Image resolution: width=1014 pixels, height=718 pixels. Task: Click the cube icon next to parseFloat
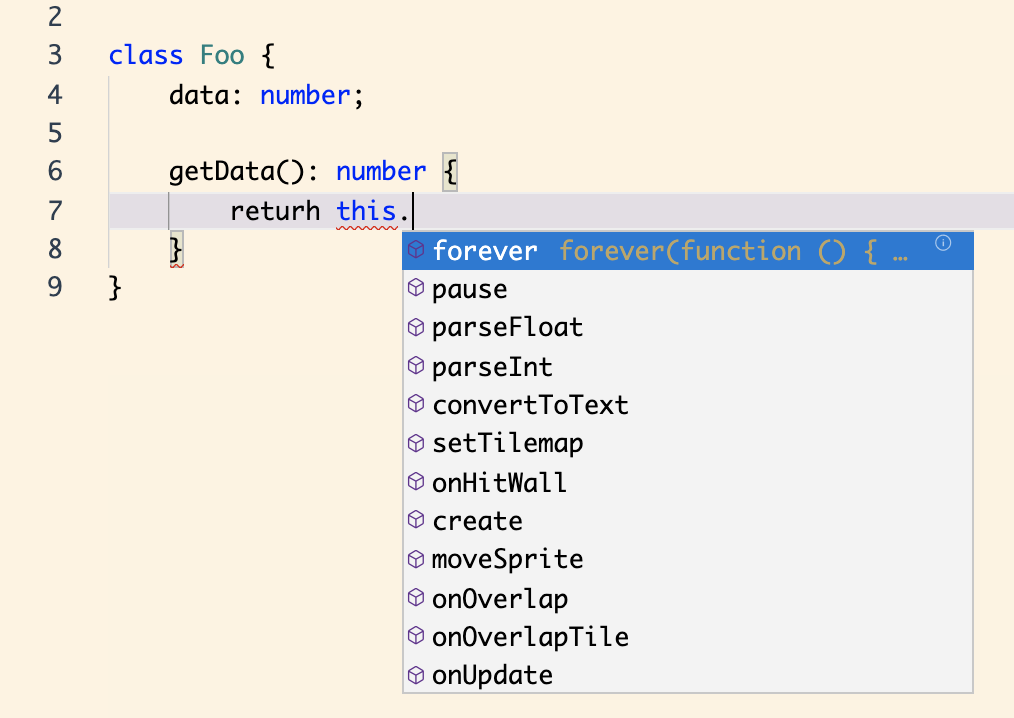pyautogui.click(x=415, y=327)
